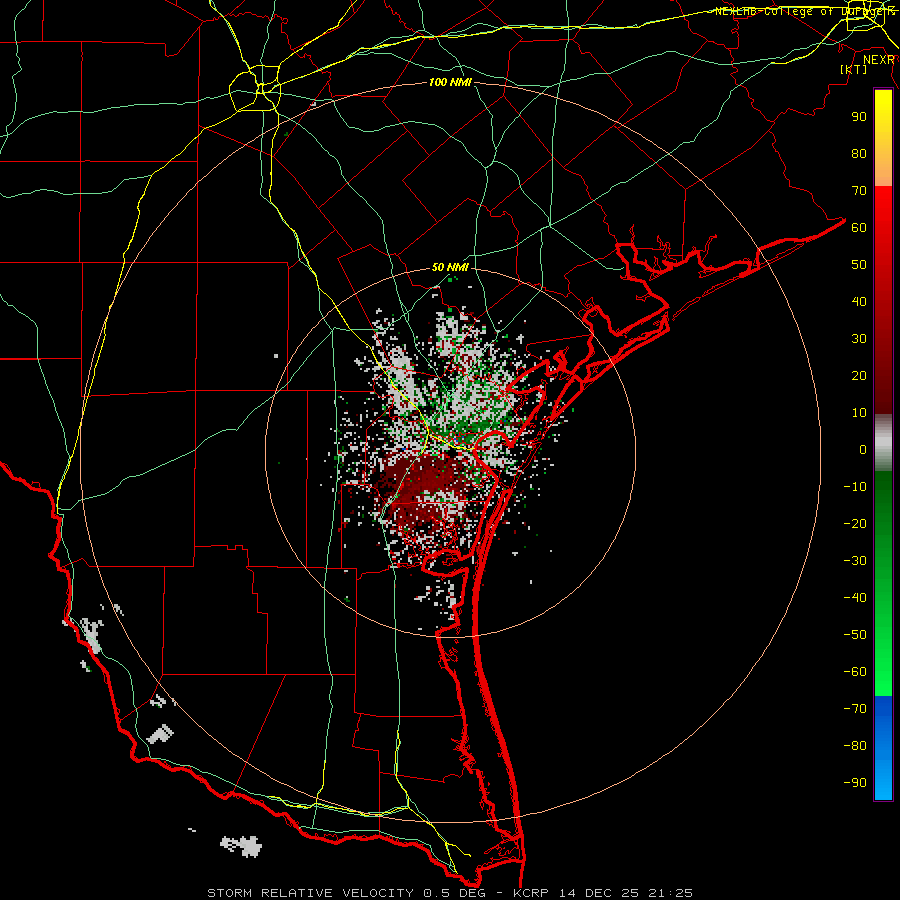Click the -20 value on the color scale
This screenshot has height=900, width=900.
pyautogui.click(x=855, y=524)
